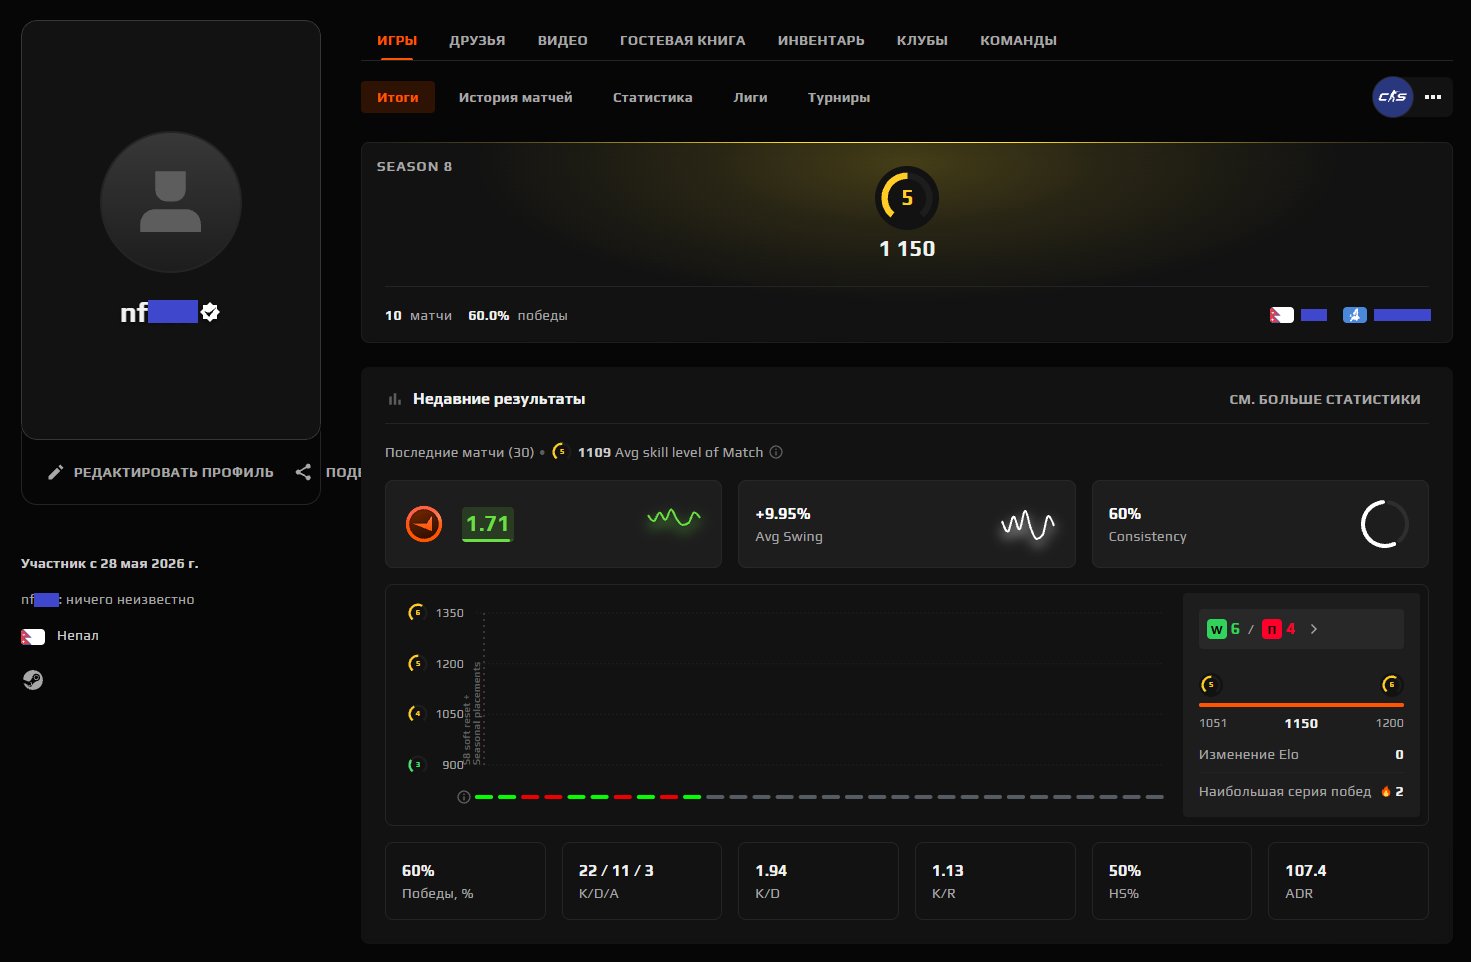The width and height of the screenshot is (1471, 962).
Task: Click the verified badge next to nickname
Action: point(210,312)
